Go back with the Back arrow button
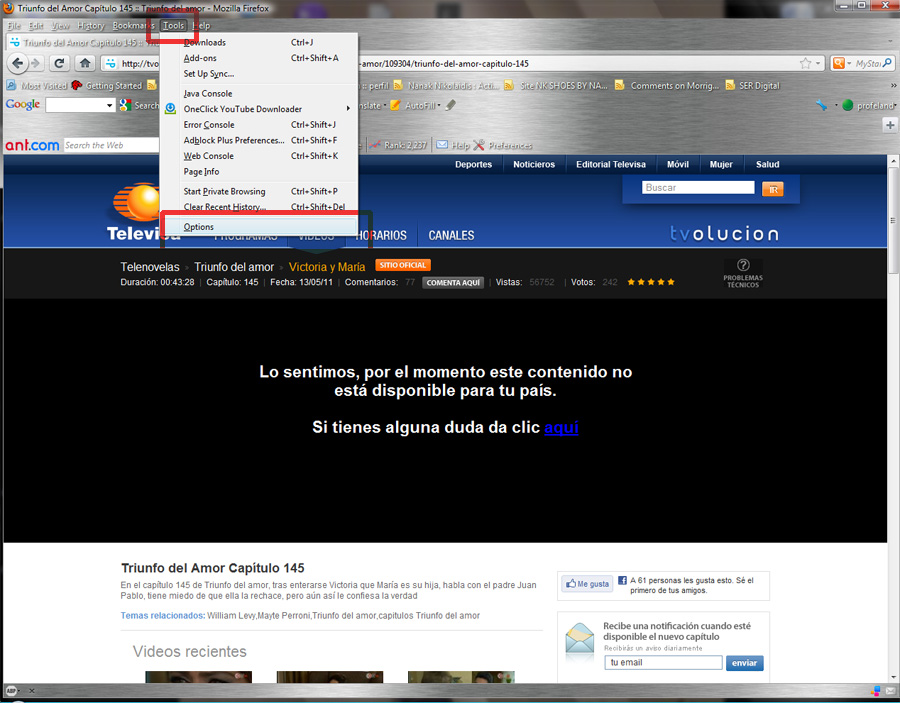Viewport: 900px width, 703px height. tap(18, 63)
